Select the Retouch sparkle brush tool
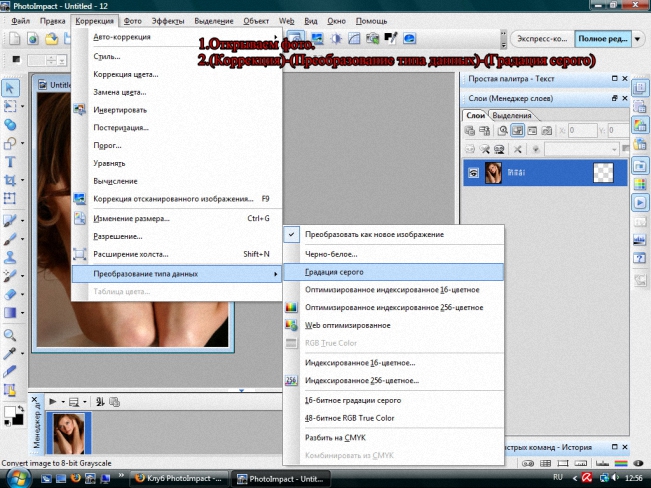This screenshot has width=651, height=488. [10, 276]
